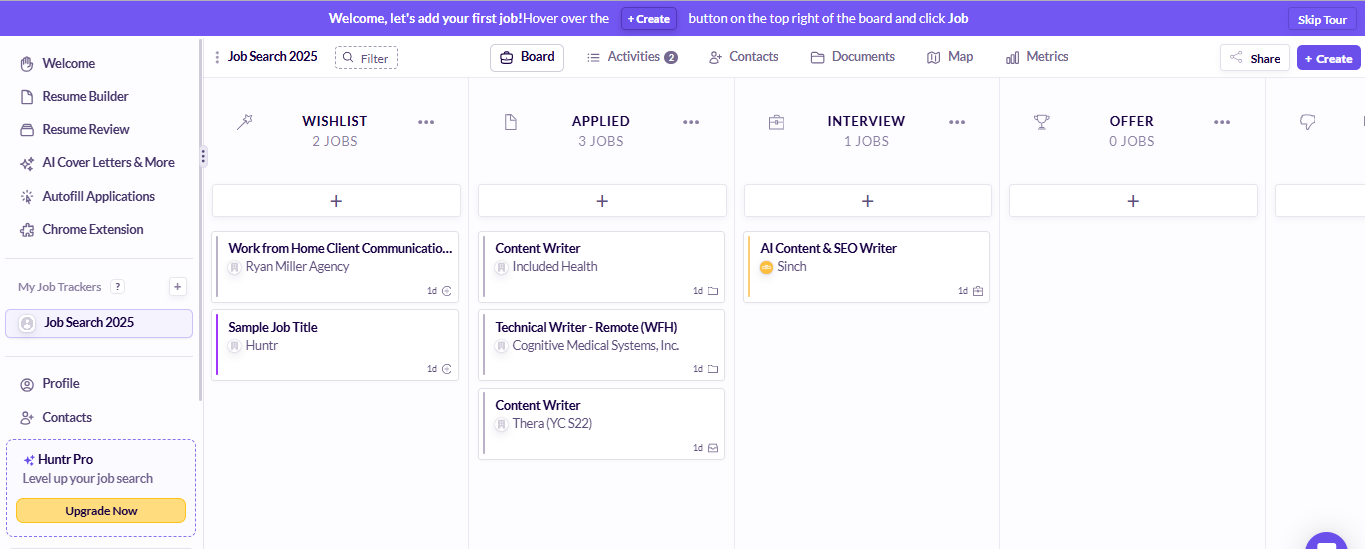The width and height of the screenshot is (1365, 549).
Task: Add a job to Wishlist column
Action: [336, 201]
